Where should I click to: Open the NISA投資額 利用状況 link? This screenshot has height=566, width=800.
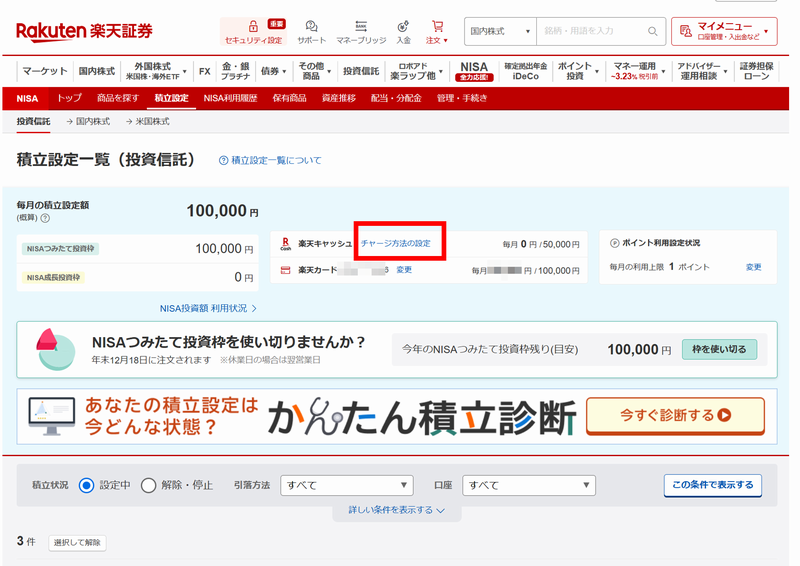[208, 308]
